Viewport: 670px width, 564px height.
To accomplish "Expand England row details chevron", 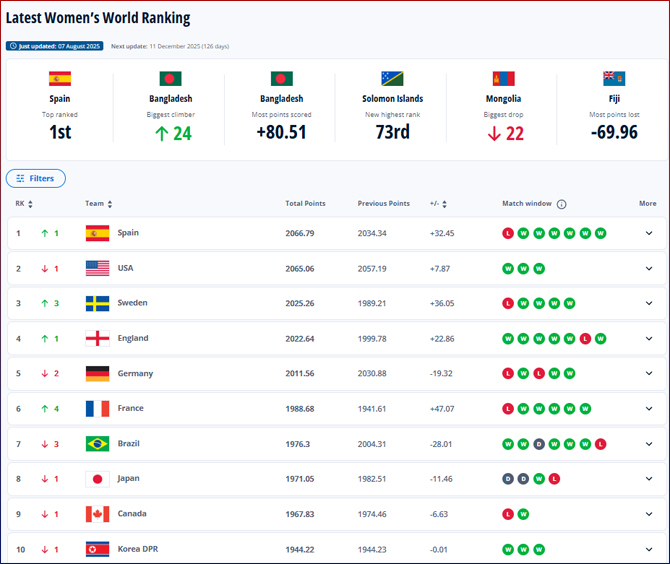I will tap(648, 338).
